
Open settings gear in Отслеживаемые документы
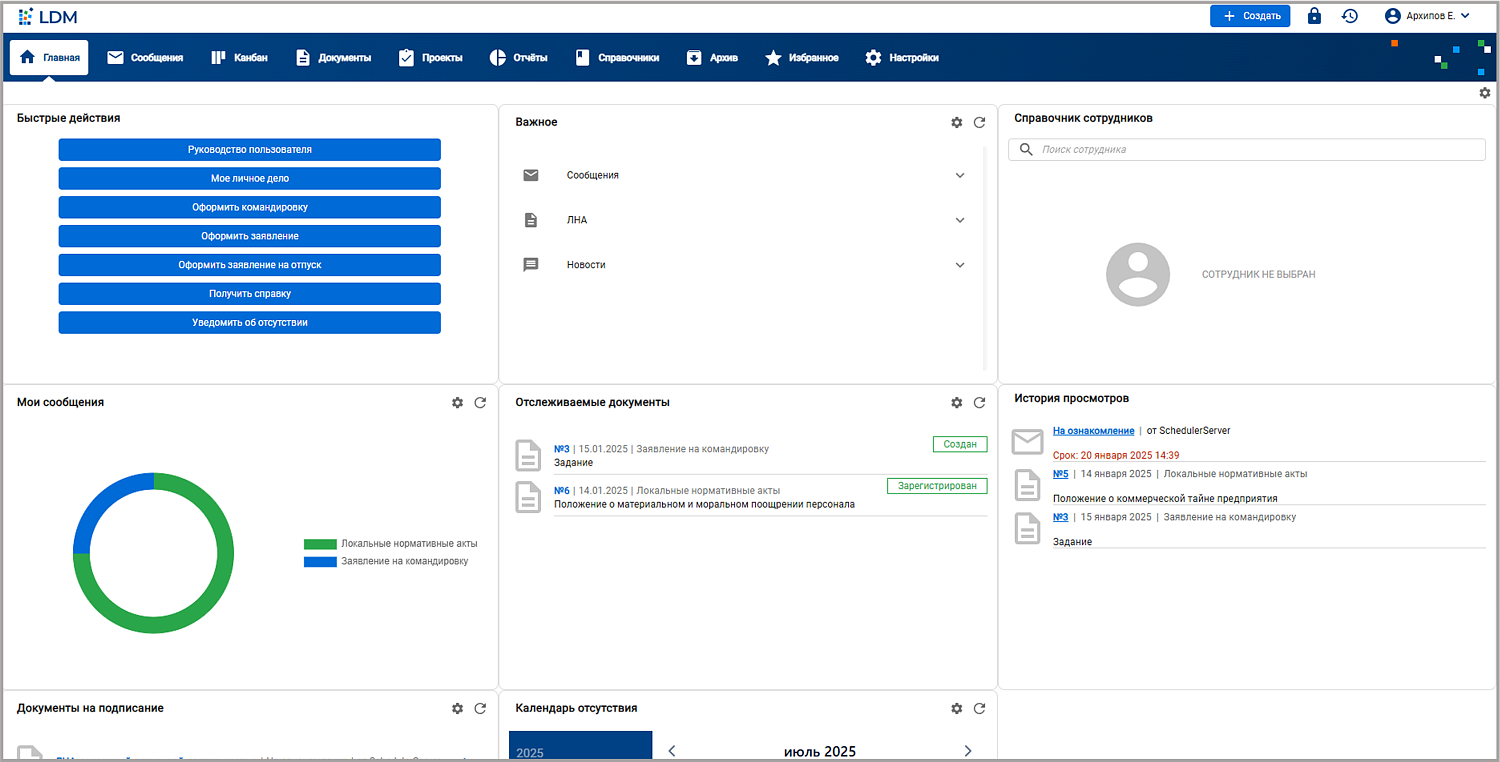[956, 402]
